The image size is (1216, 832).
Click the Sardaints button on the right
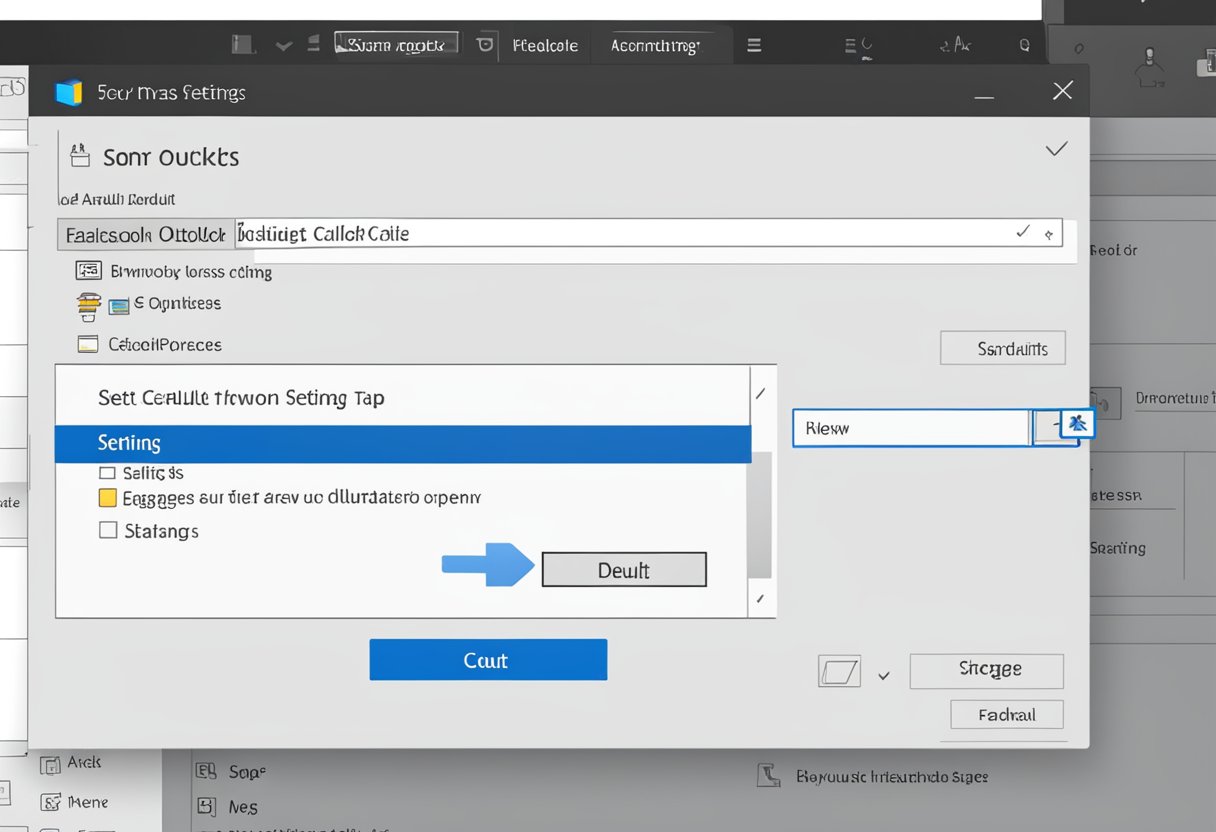coord(1002,348)
